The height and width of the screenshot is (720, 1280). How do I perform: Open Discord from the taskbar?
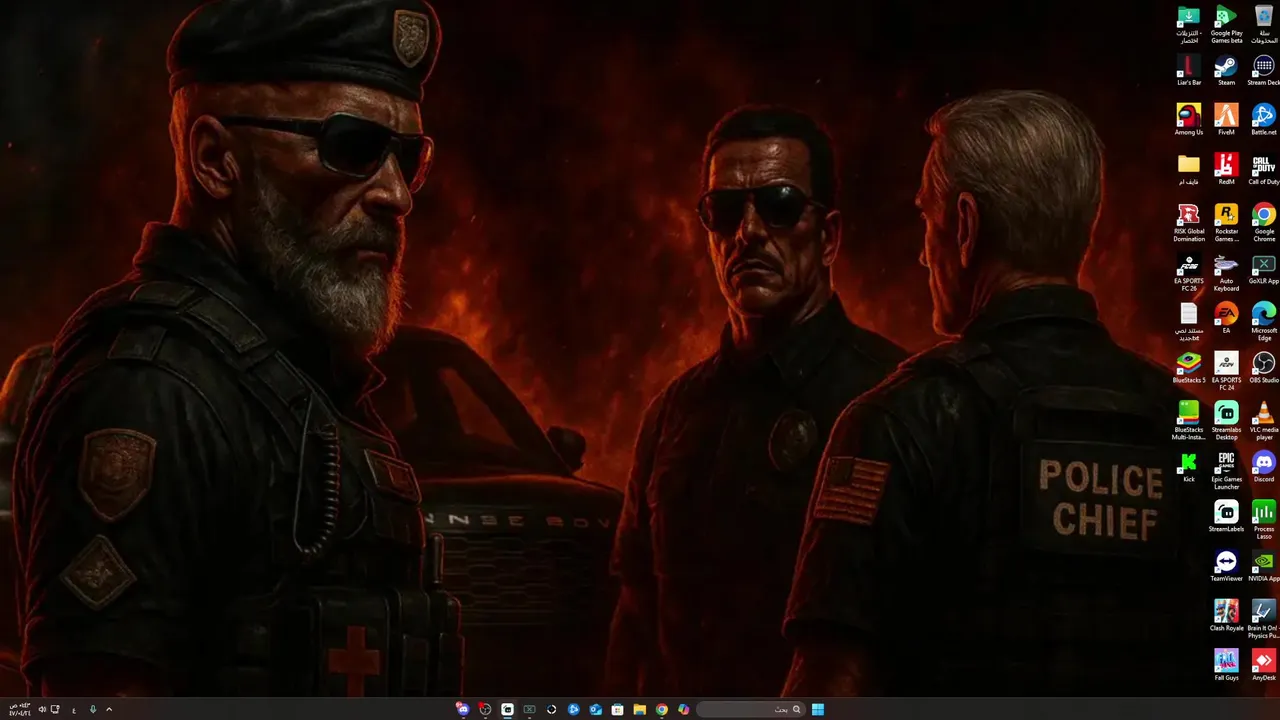point(462,709)
